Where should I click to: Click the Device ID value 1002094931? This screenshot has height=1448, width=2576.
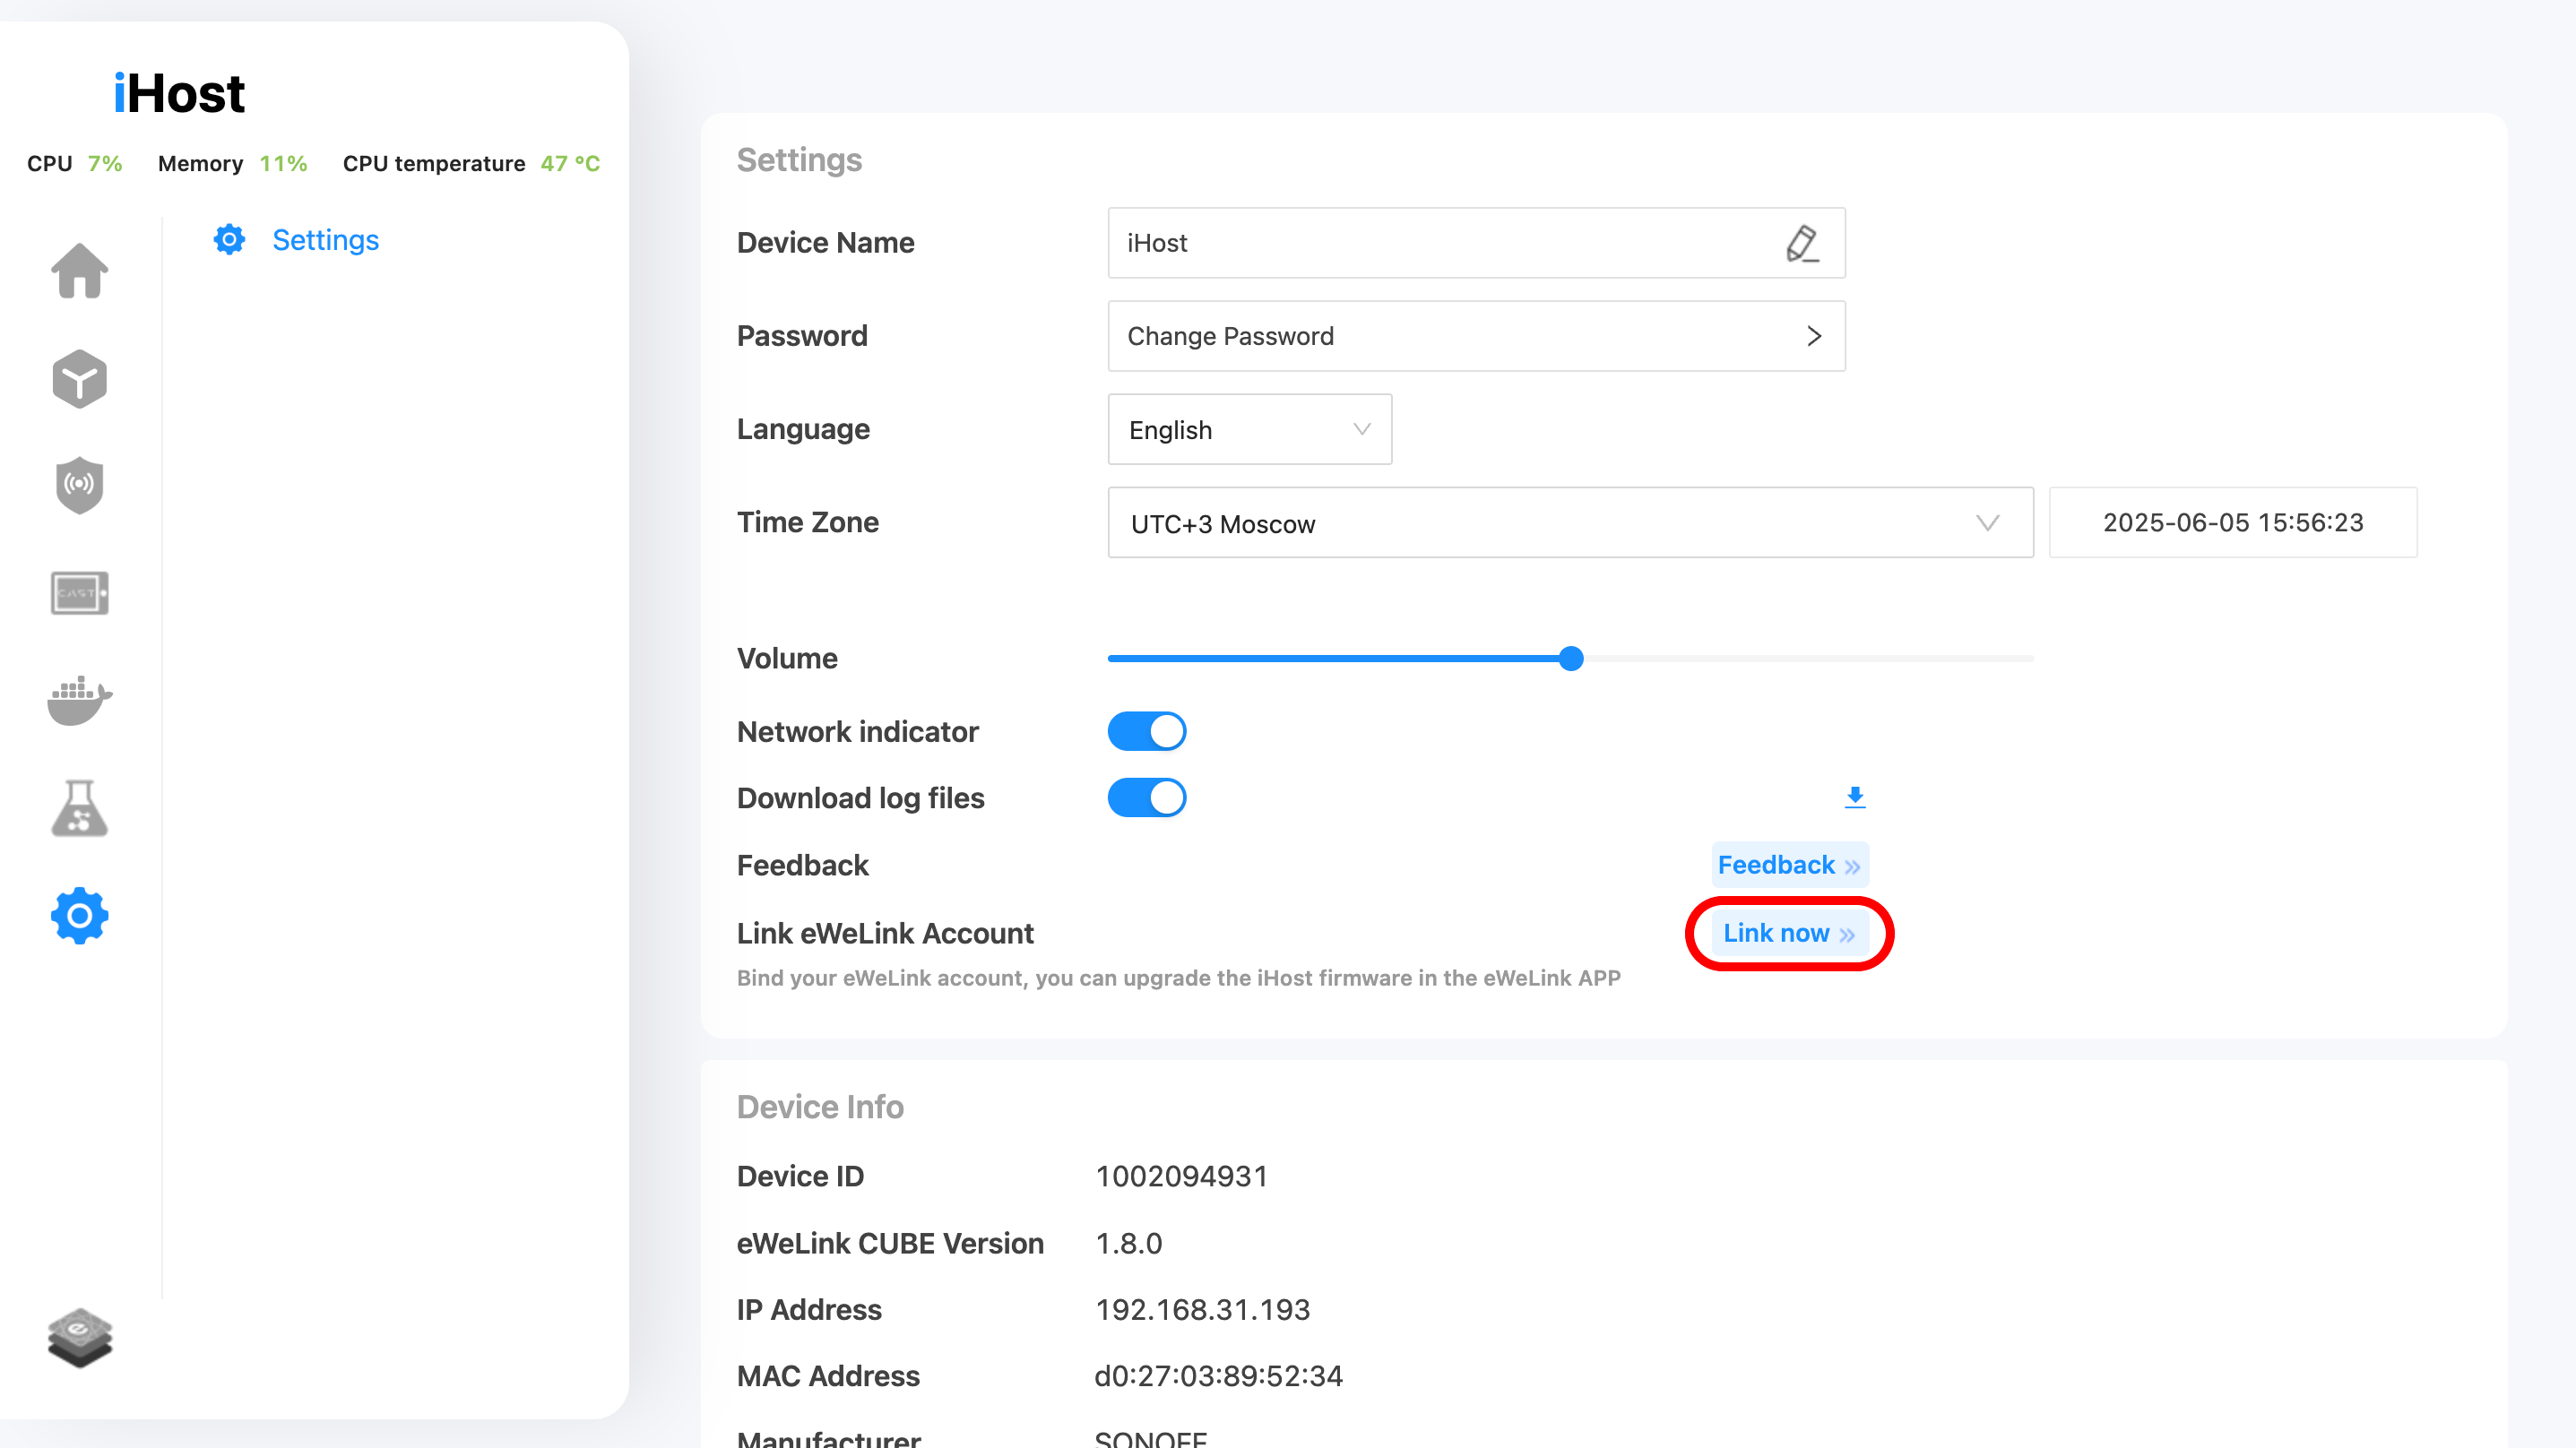(x=1182, y=1176)
